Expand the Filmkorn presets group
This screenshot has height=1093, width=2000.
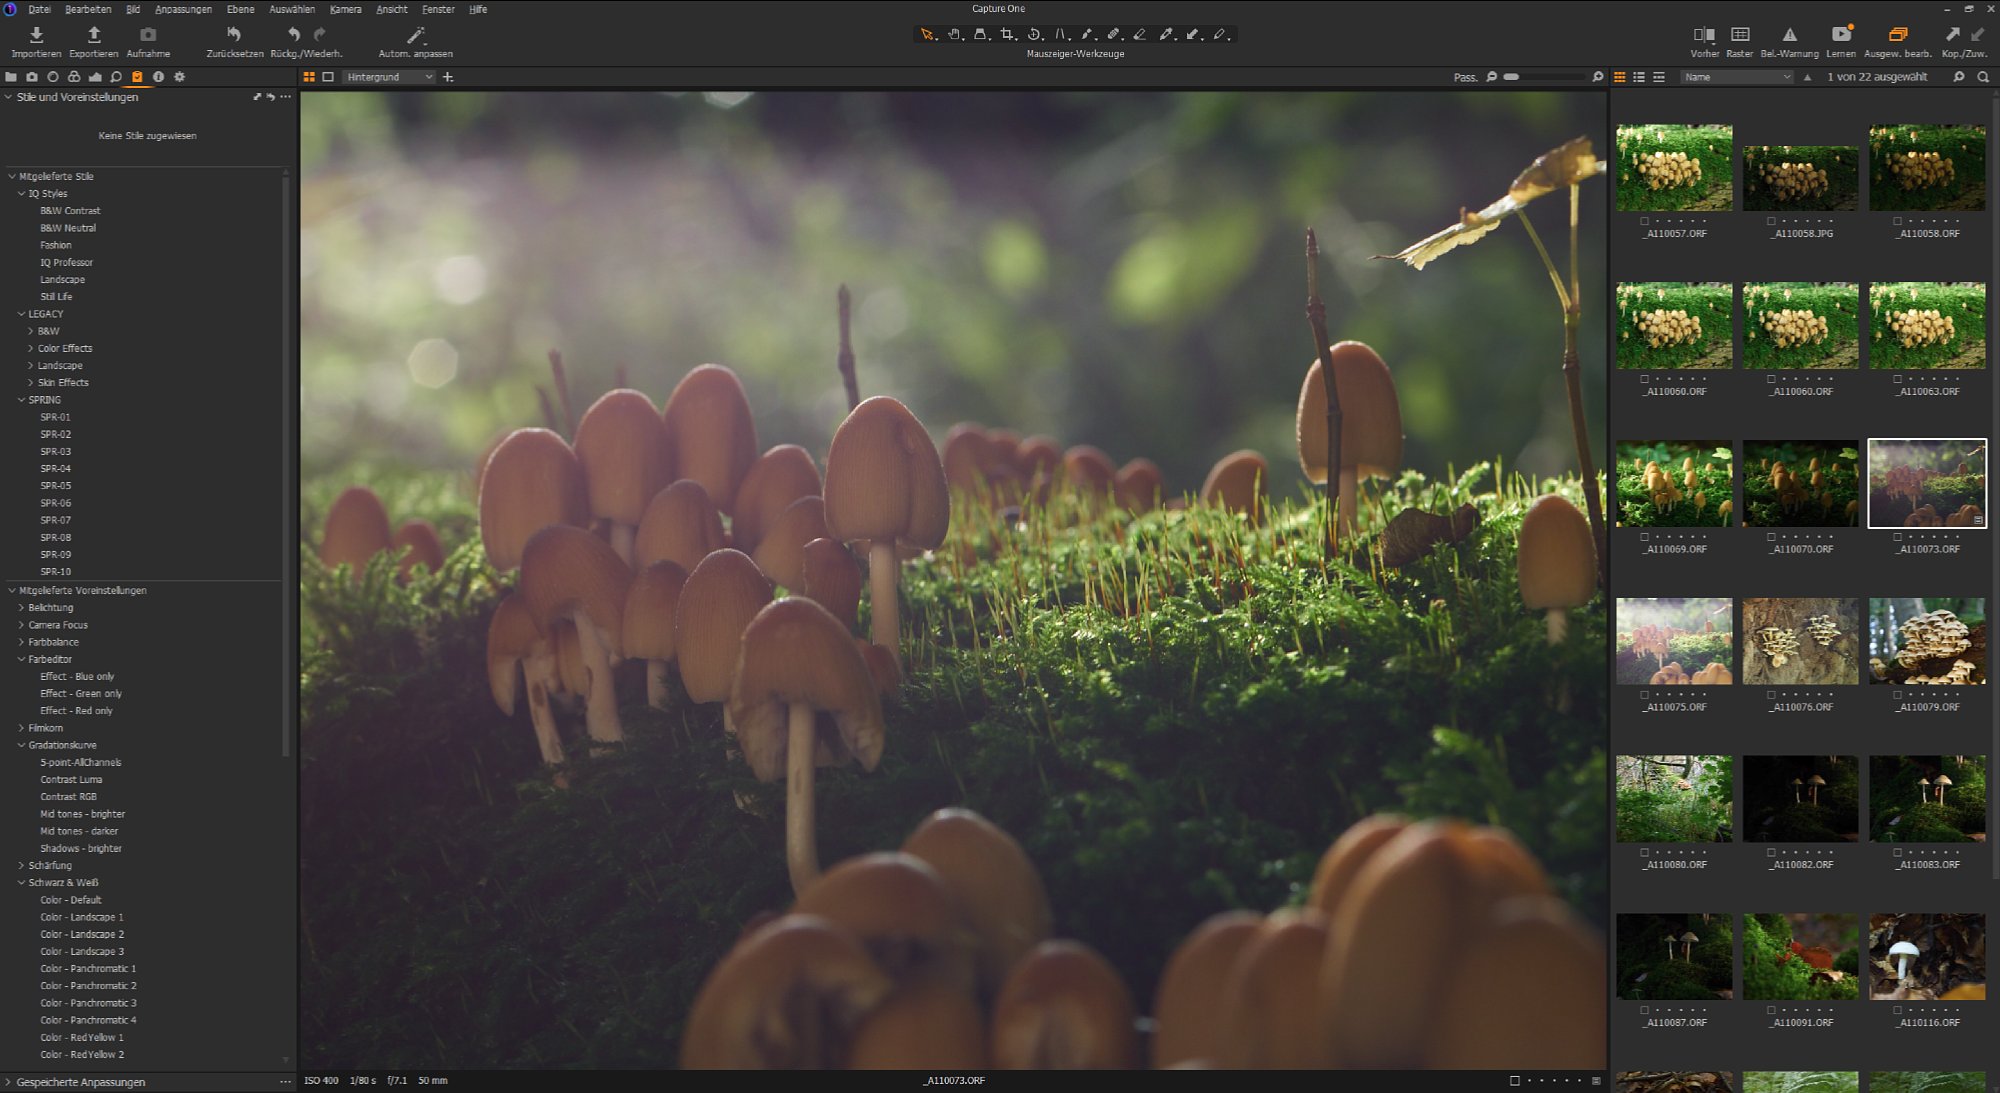point(21,727)
